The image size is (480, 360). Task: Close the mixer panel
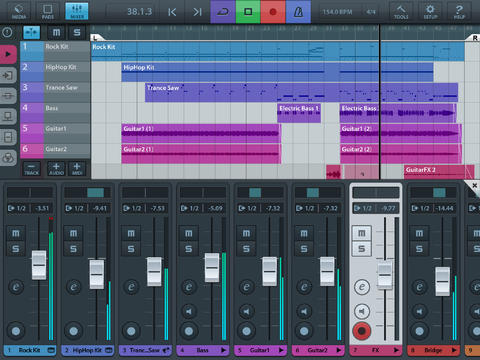tap(474, 185)
